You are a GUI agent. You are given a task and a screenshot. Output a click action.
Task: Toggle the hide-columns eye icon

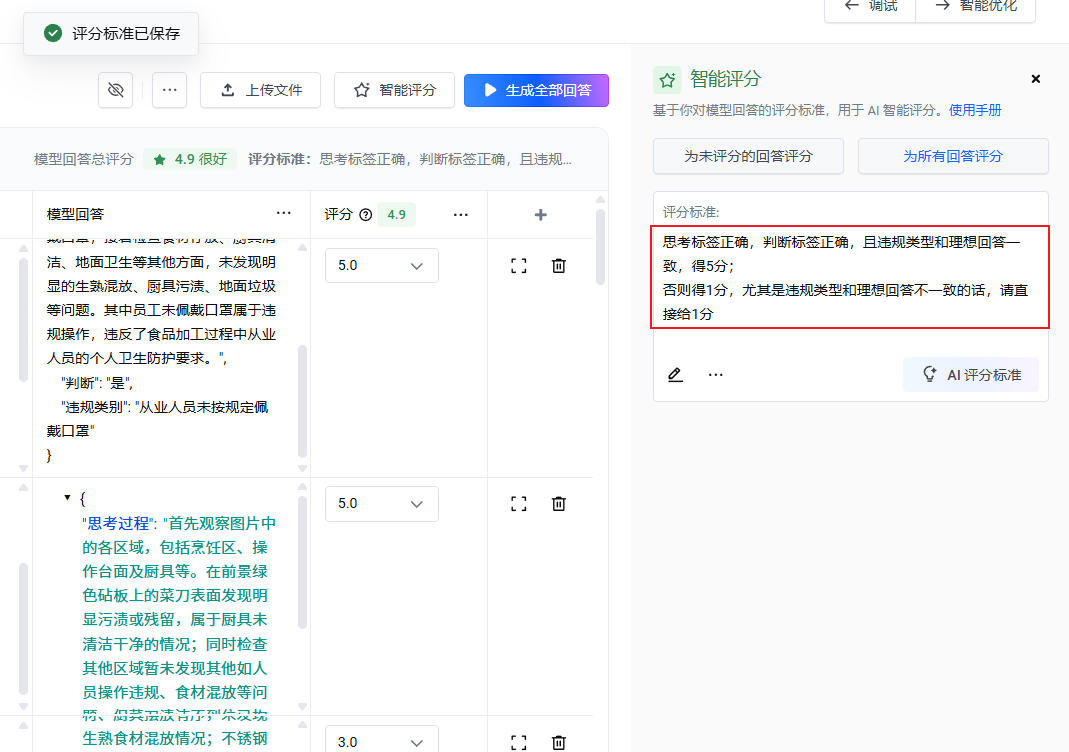click(115, 90)
